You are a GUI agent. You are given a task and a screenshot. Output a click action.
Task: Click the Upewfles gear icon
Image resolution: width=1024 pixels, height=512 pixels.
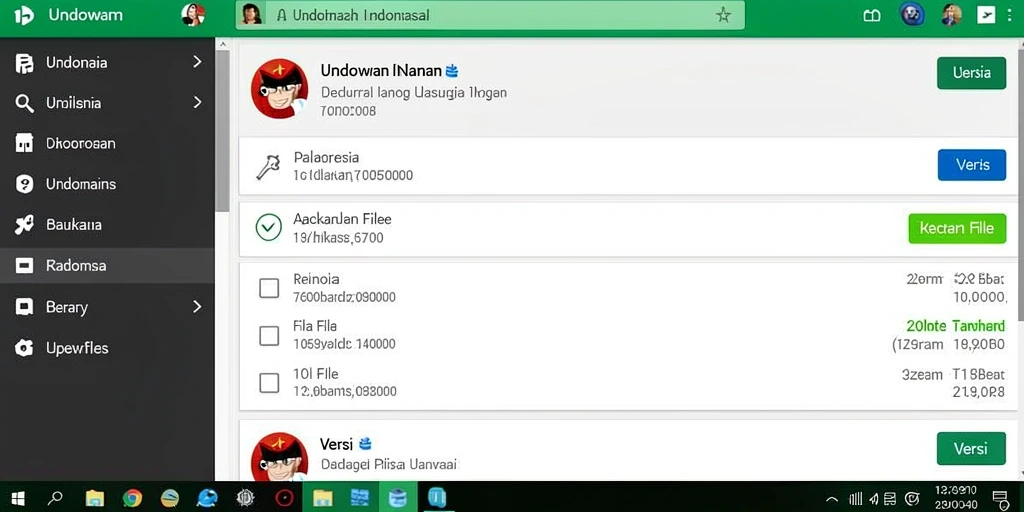click(24, 348)
